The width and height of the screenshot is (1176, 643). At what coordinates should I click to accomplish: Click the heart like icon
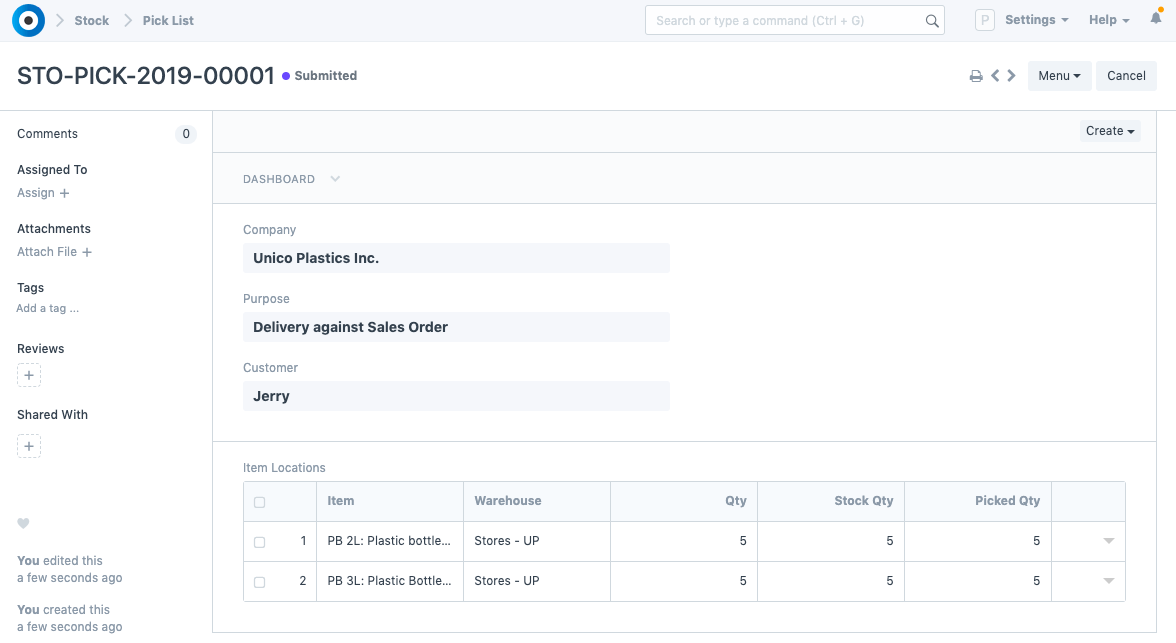(x=24, y=524)
